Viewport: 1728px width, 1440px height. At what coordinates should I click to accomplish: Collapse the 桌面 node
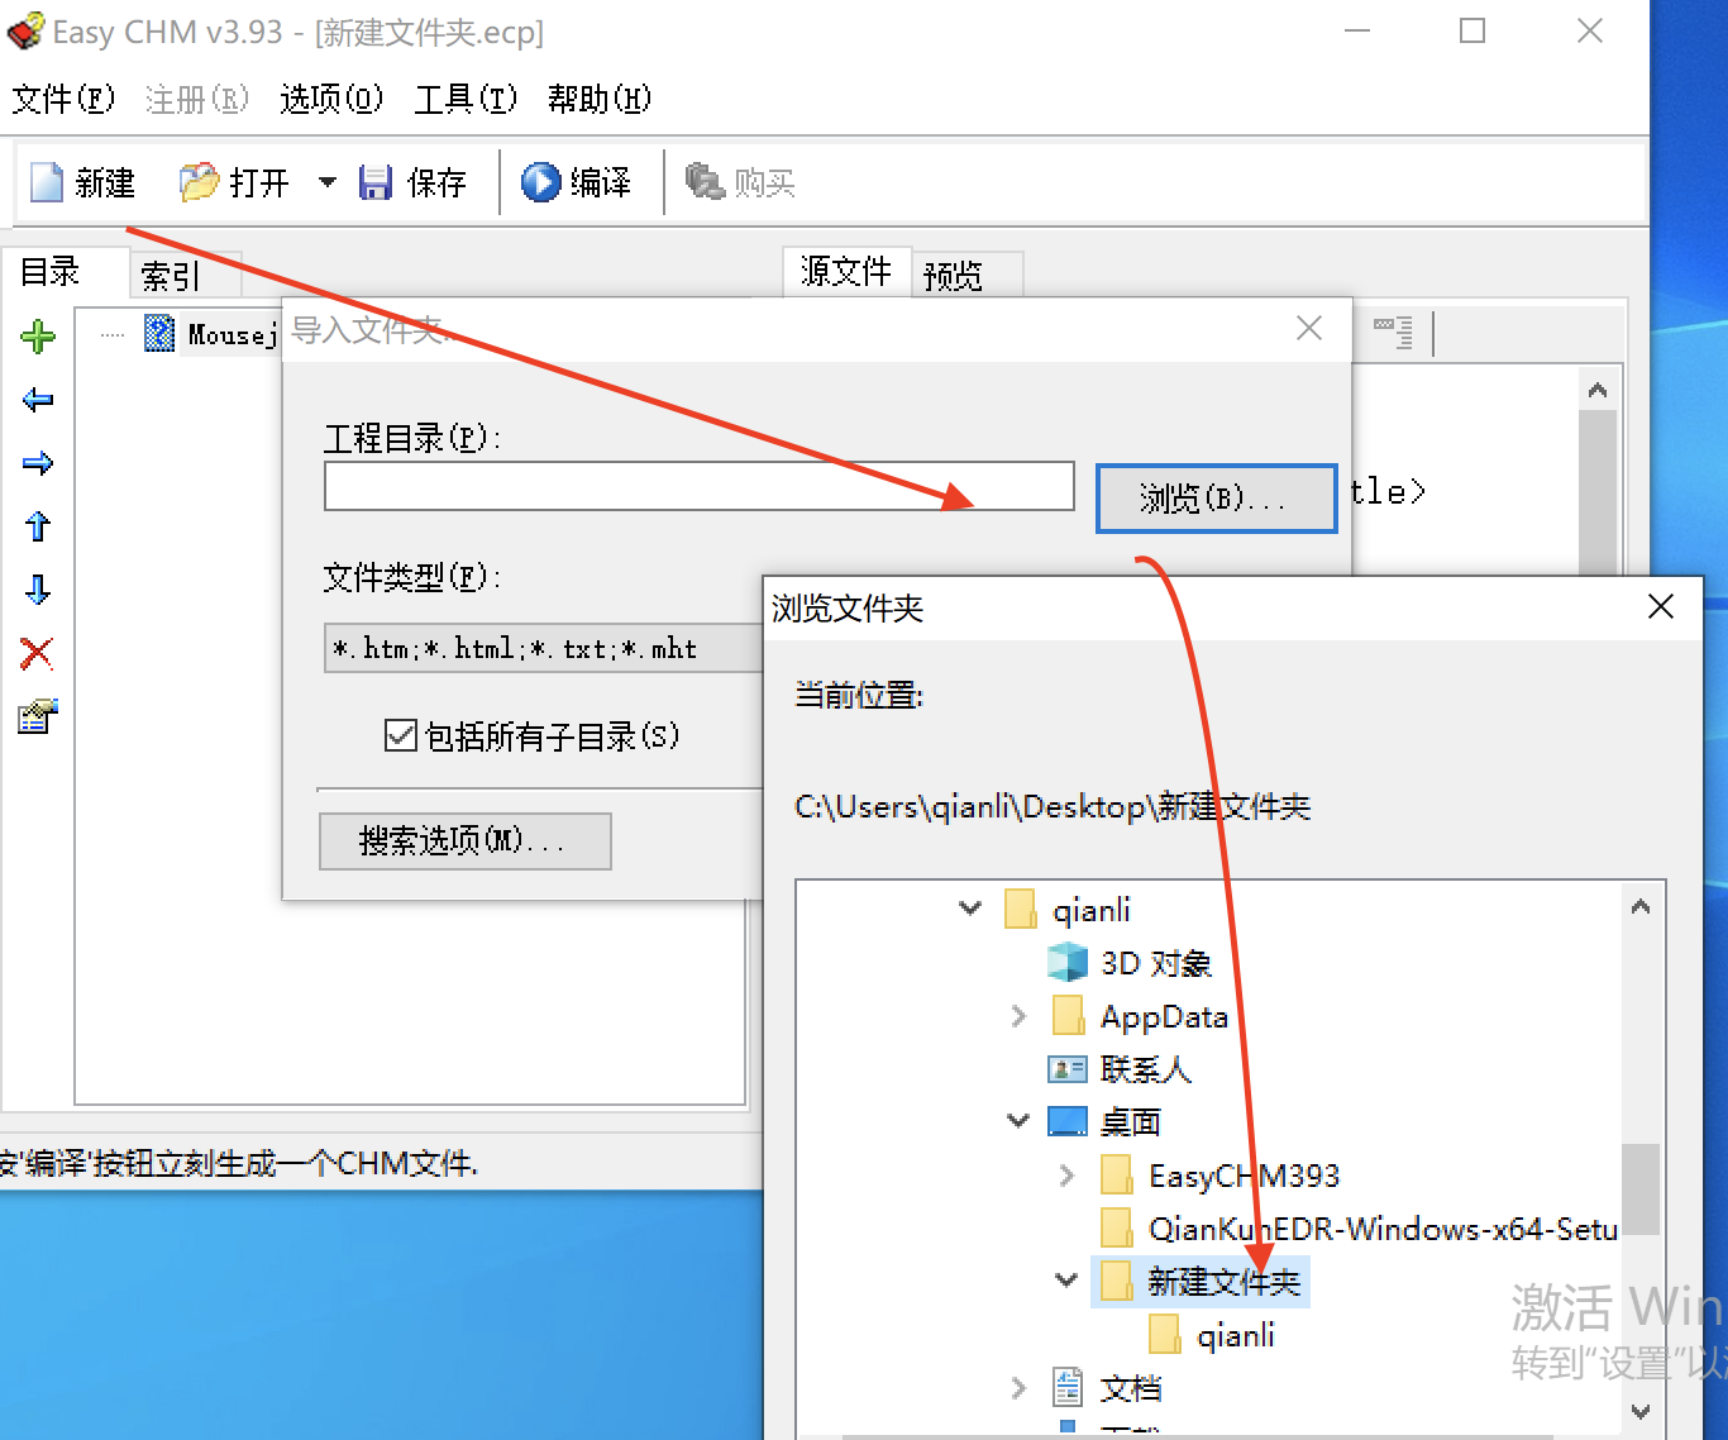(1018, 1121)
